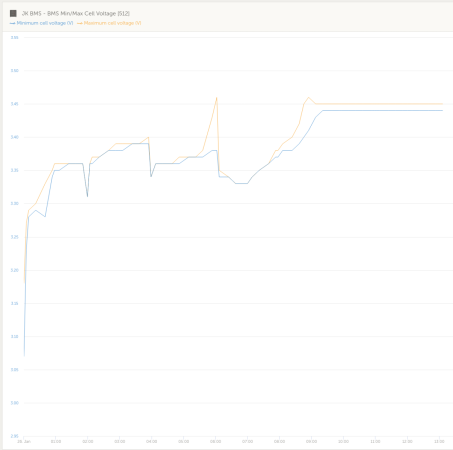The width and height of the screenshot is (453, 450).
Task: Click the flat blue plateau near 11:00
Action: [x=375, y=110]
